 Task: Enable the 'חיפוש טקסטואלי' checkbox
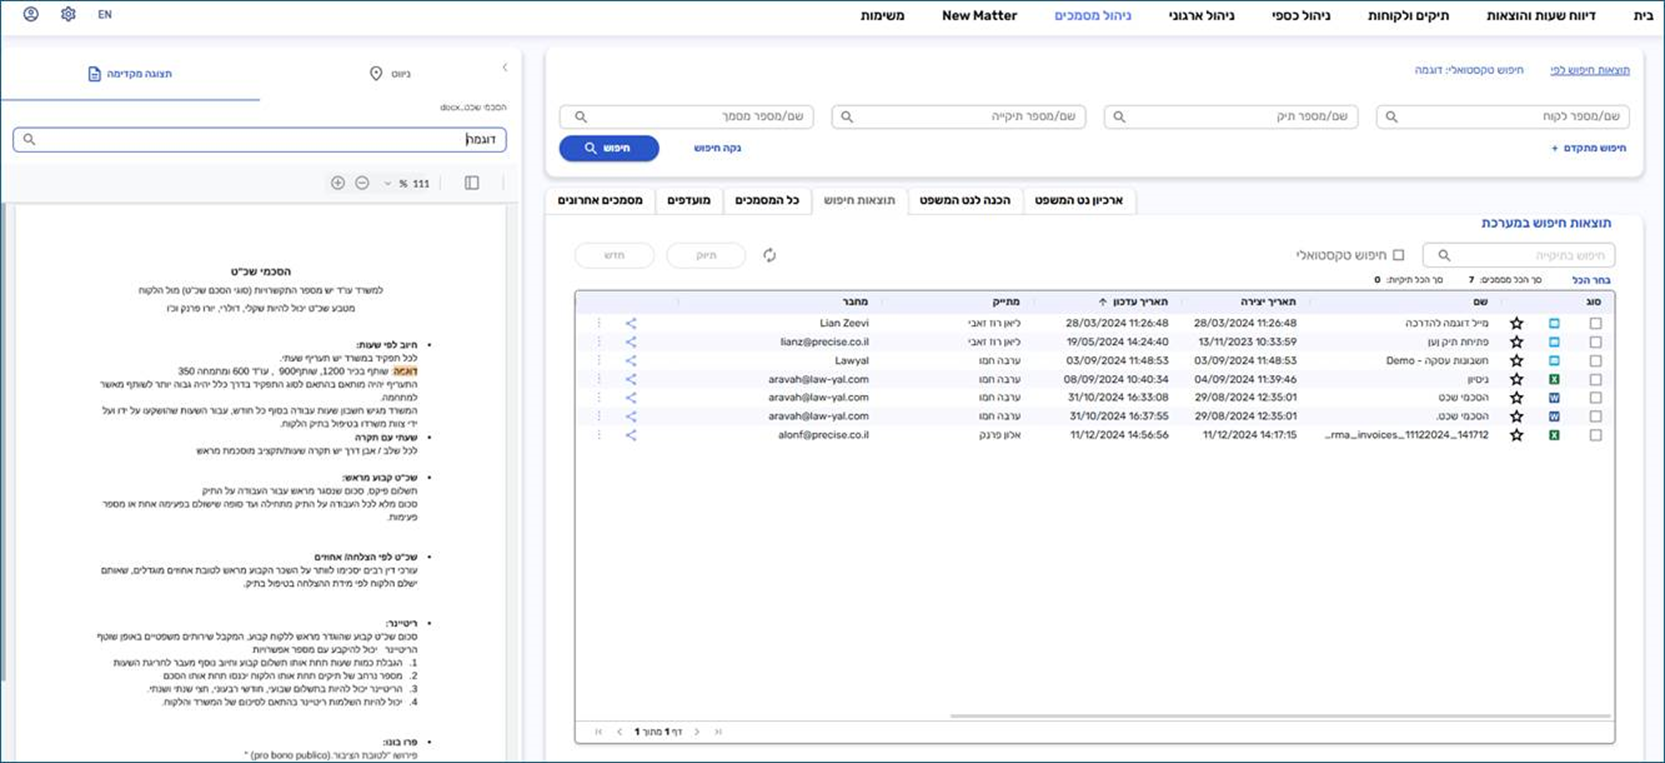pyautogui.click(x=1398, y=255)
